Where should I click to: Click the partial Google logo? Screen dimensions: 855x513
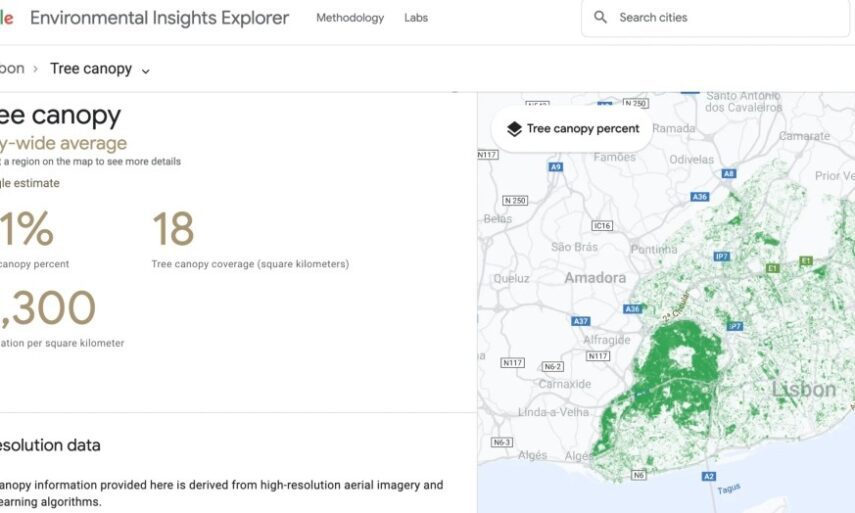point(6,18)
